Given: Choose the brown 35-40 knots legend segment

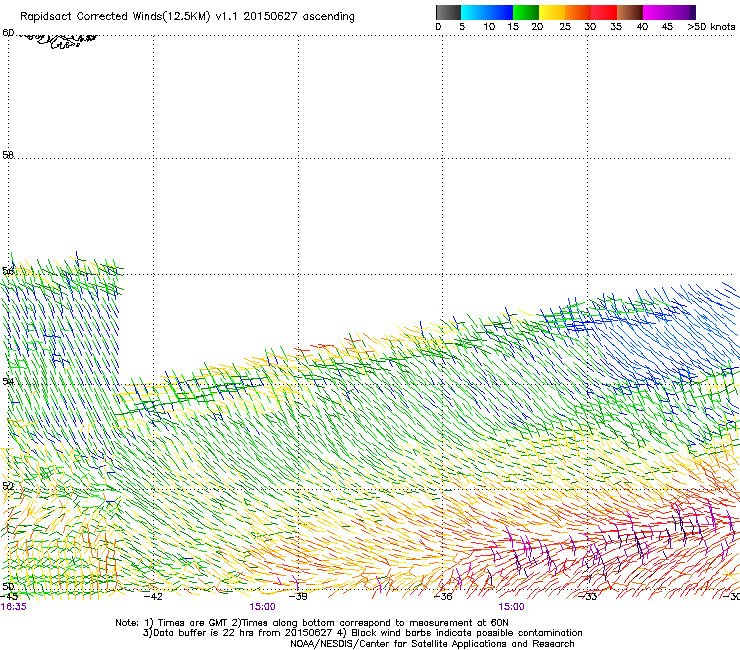Looking at the screenshot, I should 630,12.
